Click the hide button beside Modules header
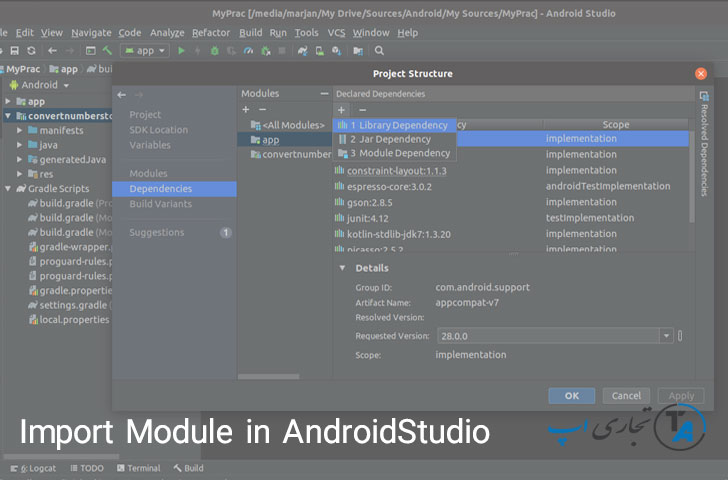Screen dimensions: 728x480 324,94
